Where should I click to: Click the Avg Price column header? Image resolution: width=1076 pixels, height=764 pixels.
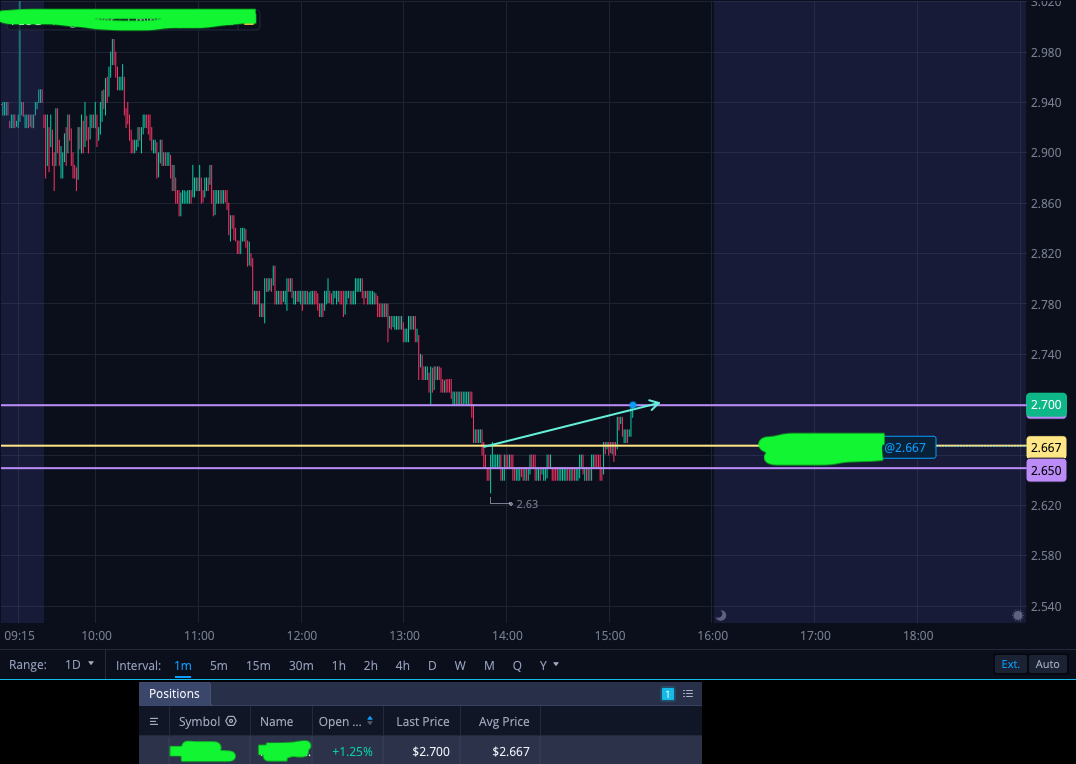pos(504,721)
